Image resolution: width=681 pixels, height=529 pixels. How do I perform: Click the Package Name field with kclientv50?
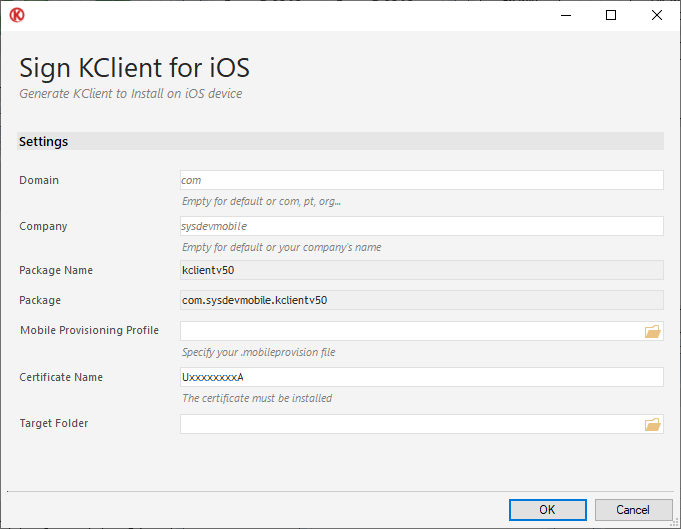422,270
